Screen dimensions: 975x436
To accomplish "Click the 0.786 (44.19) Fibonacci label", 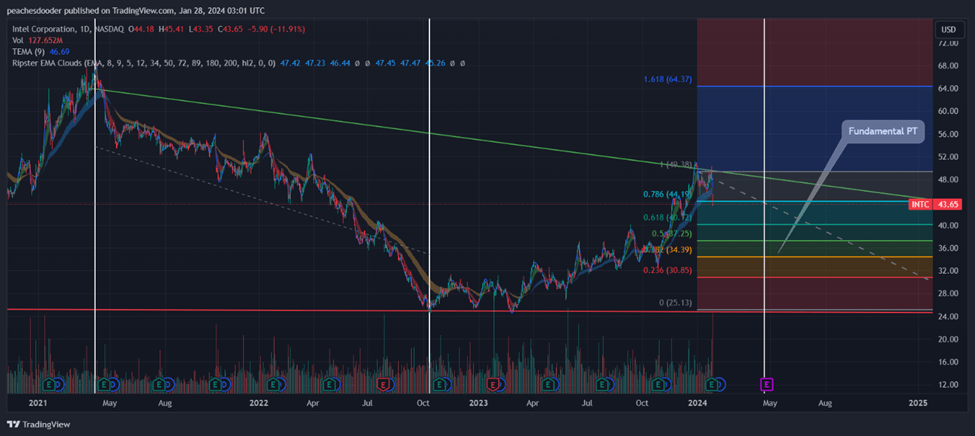I will 668,194.
